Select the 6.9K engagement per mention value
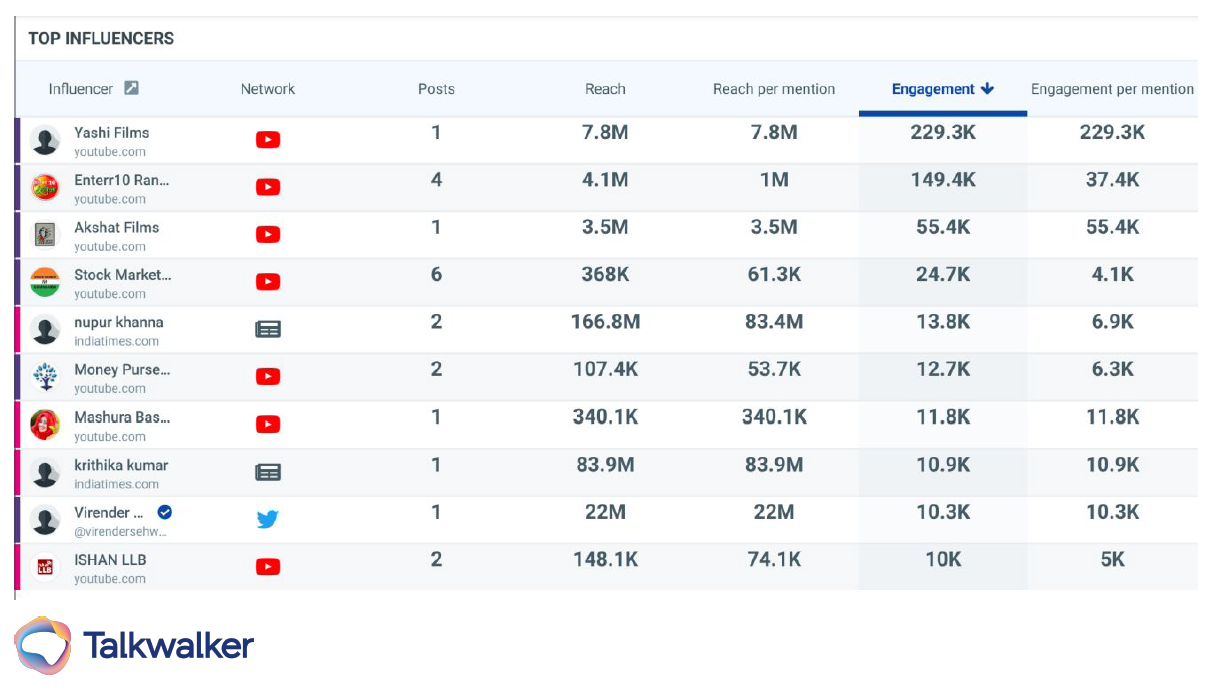Image resolution: width=1215 pixels, height=693 pixels. tap(1112, 322)
